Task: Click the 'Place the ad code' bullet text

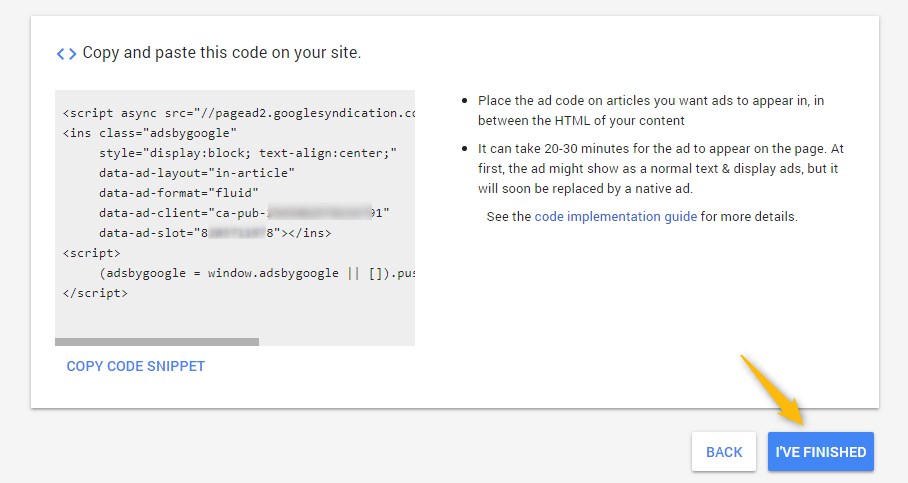Action: coord(650,110)
